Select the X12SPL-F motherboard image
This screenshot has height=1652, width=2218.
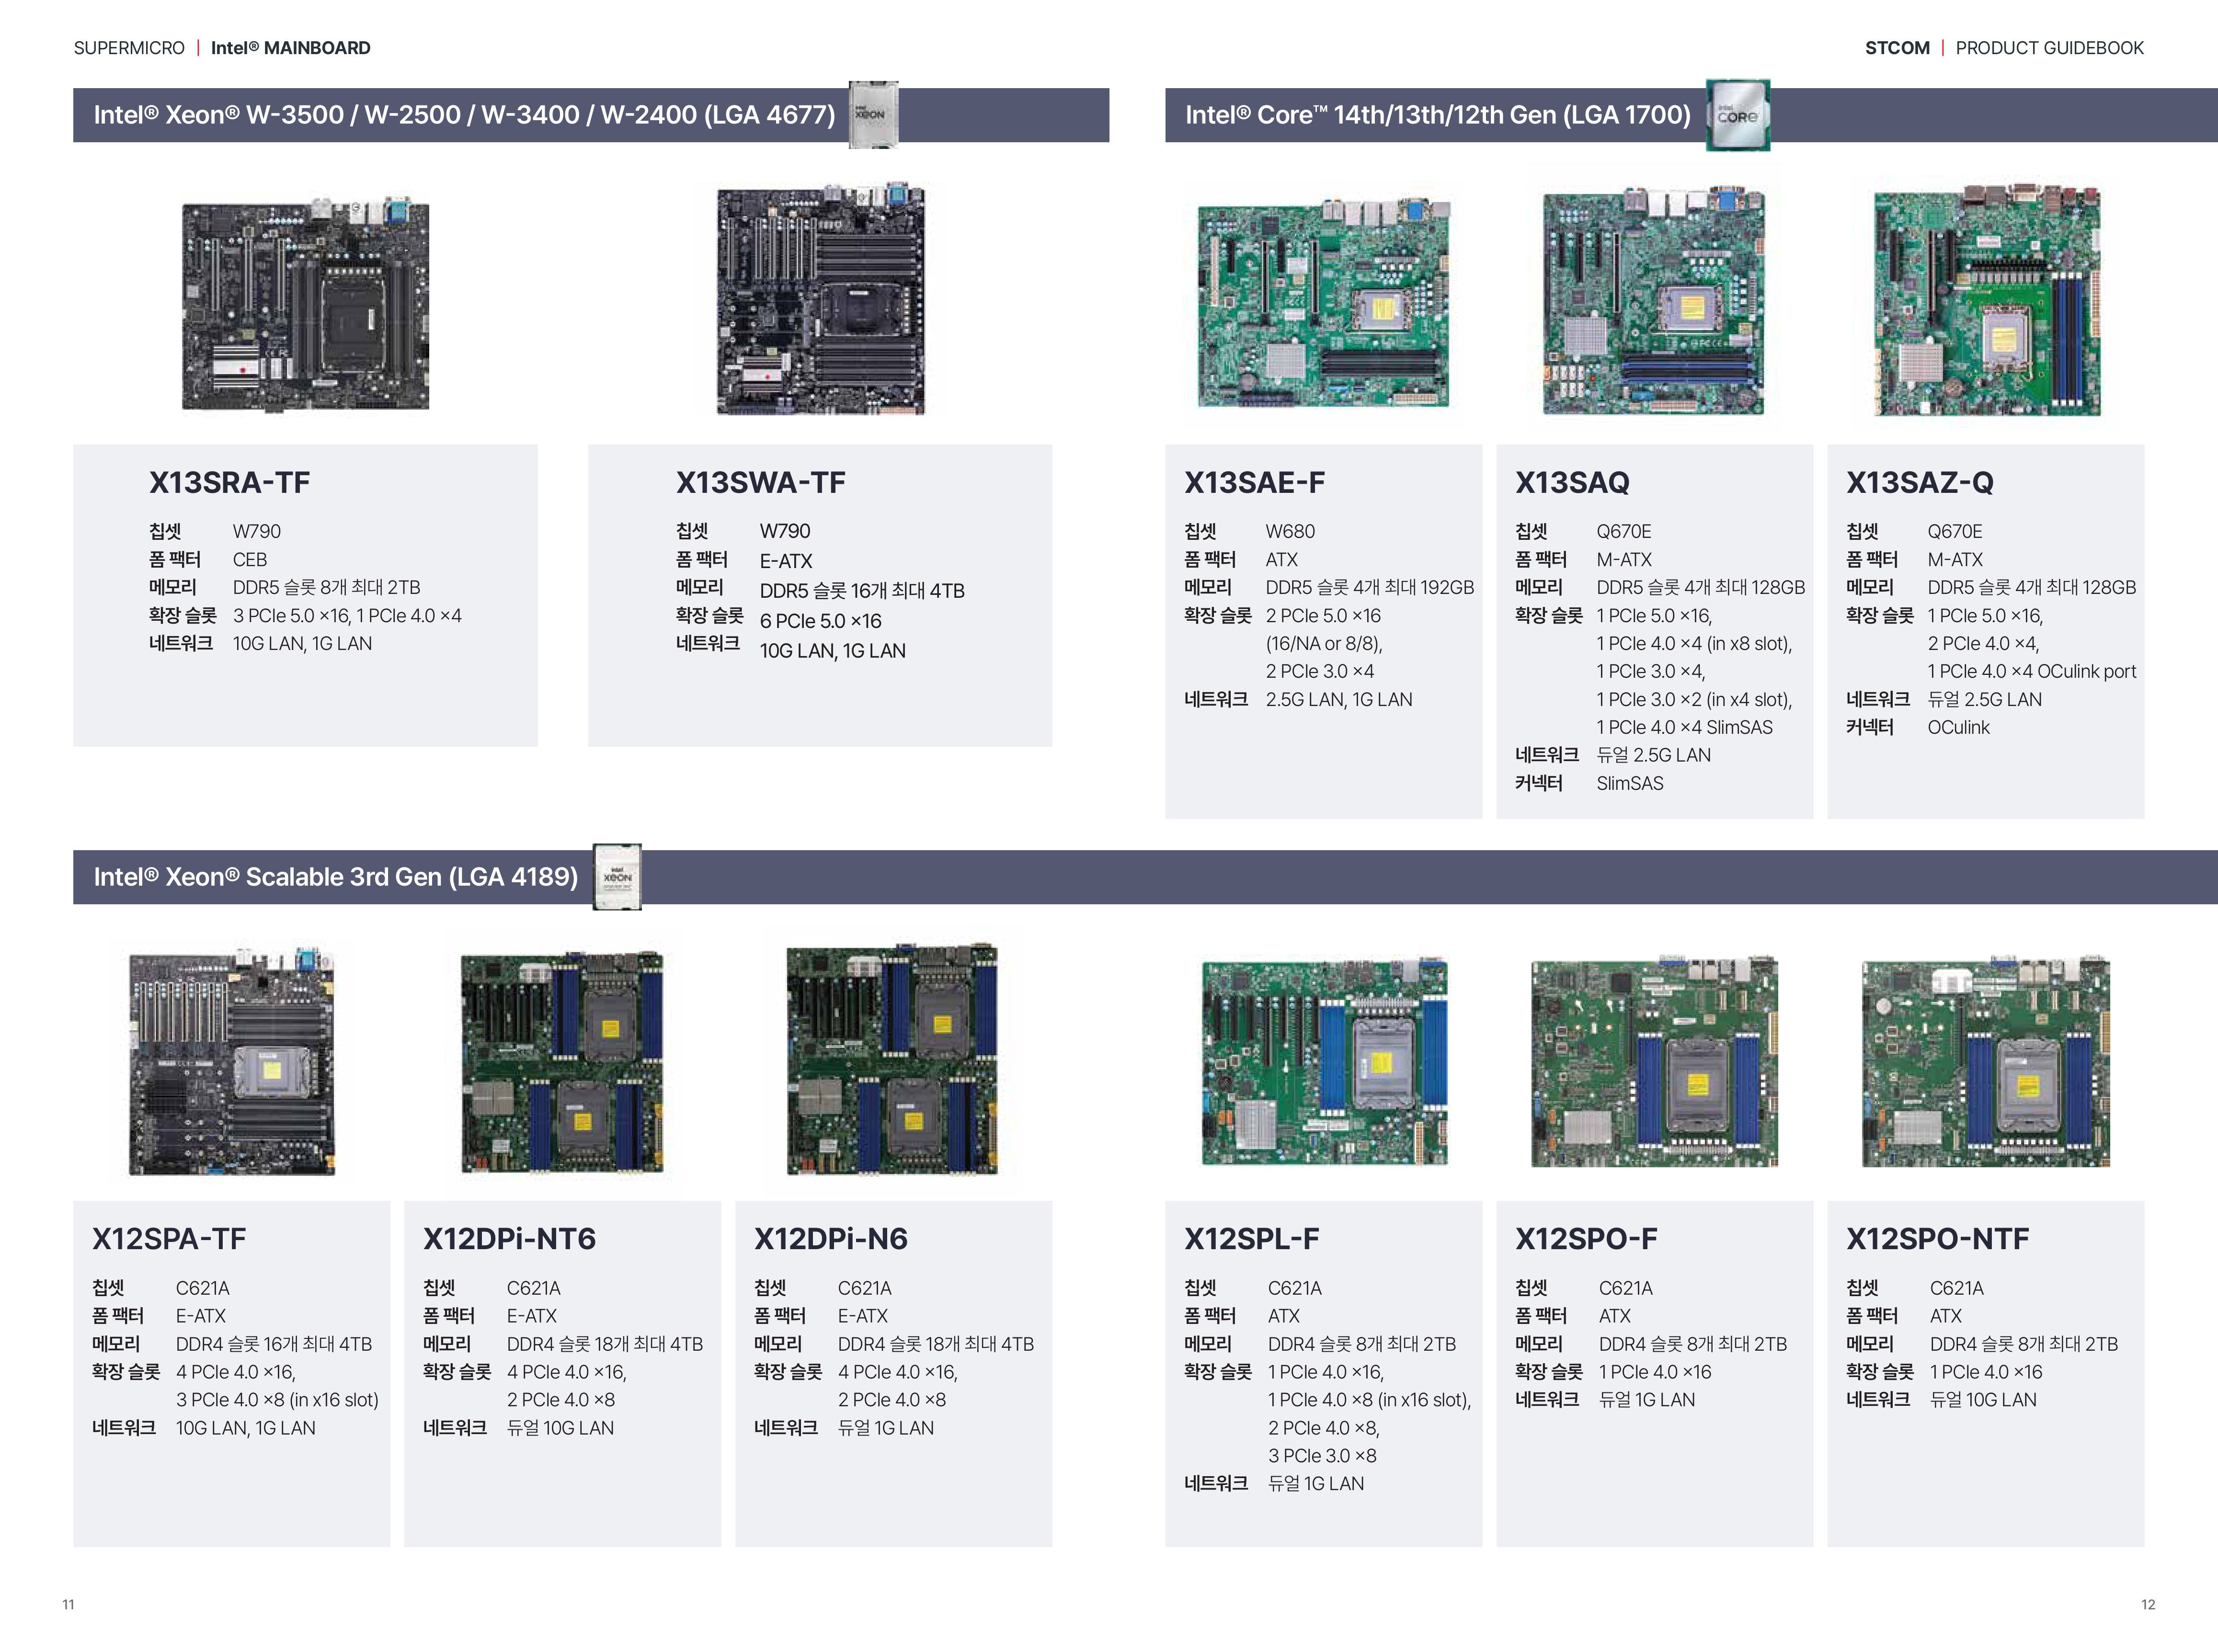pos(1324,1061)
